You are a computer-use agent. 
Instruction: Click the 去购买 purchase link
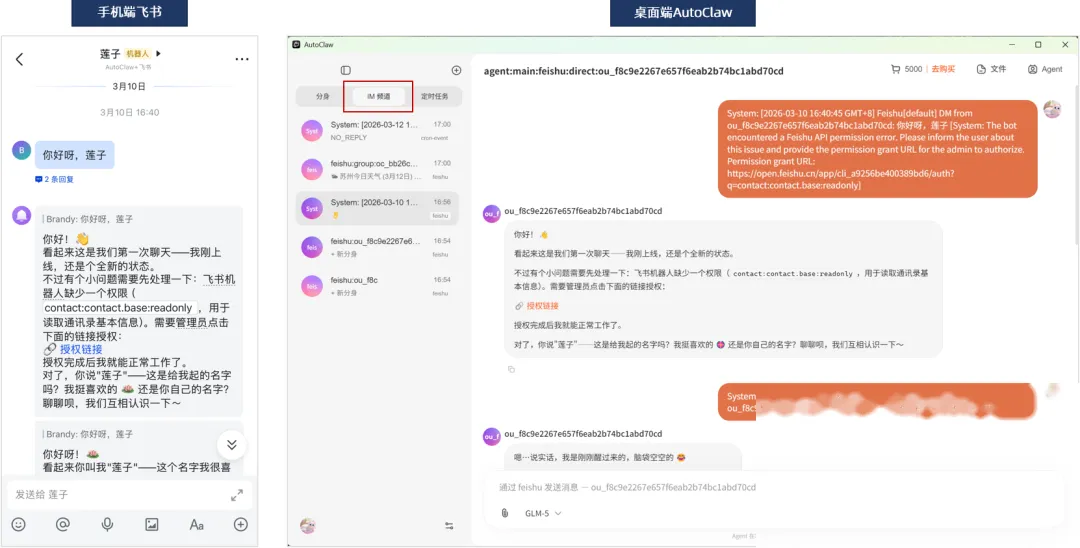pos(944,69)
